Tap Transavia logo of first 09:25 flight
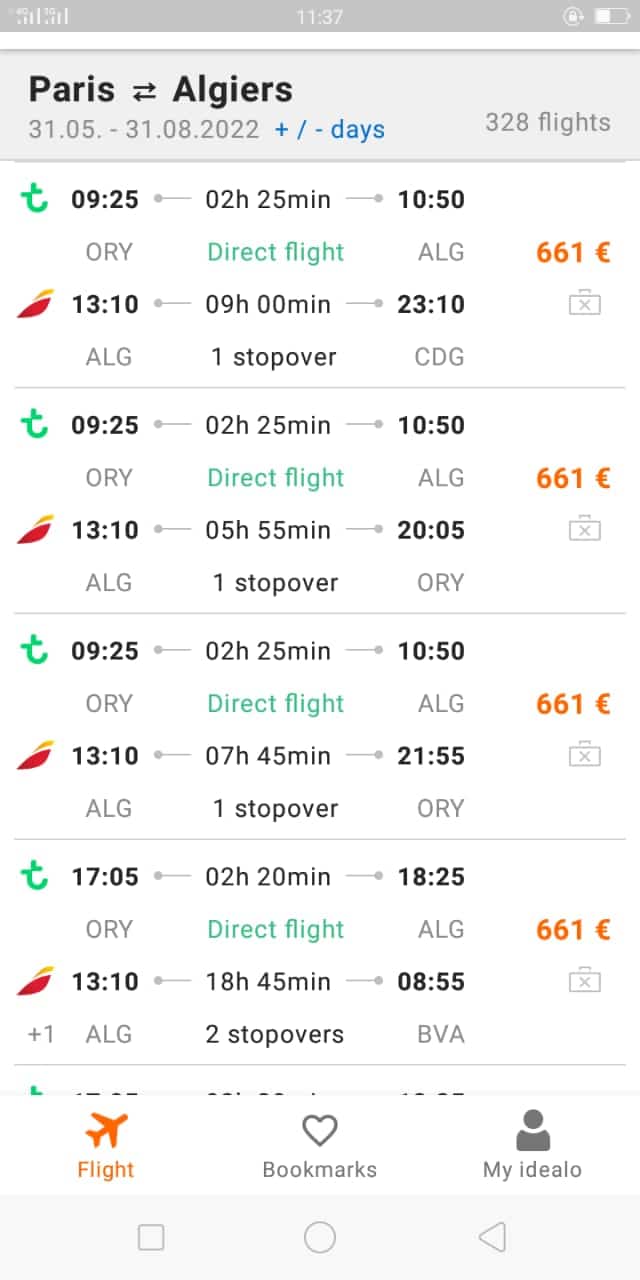 click(x=35, y=198)
